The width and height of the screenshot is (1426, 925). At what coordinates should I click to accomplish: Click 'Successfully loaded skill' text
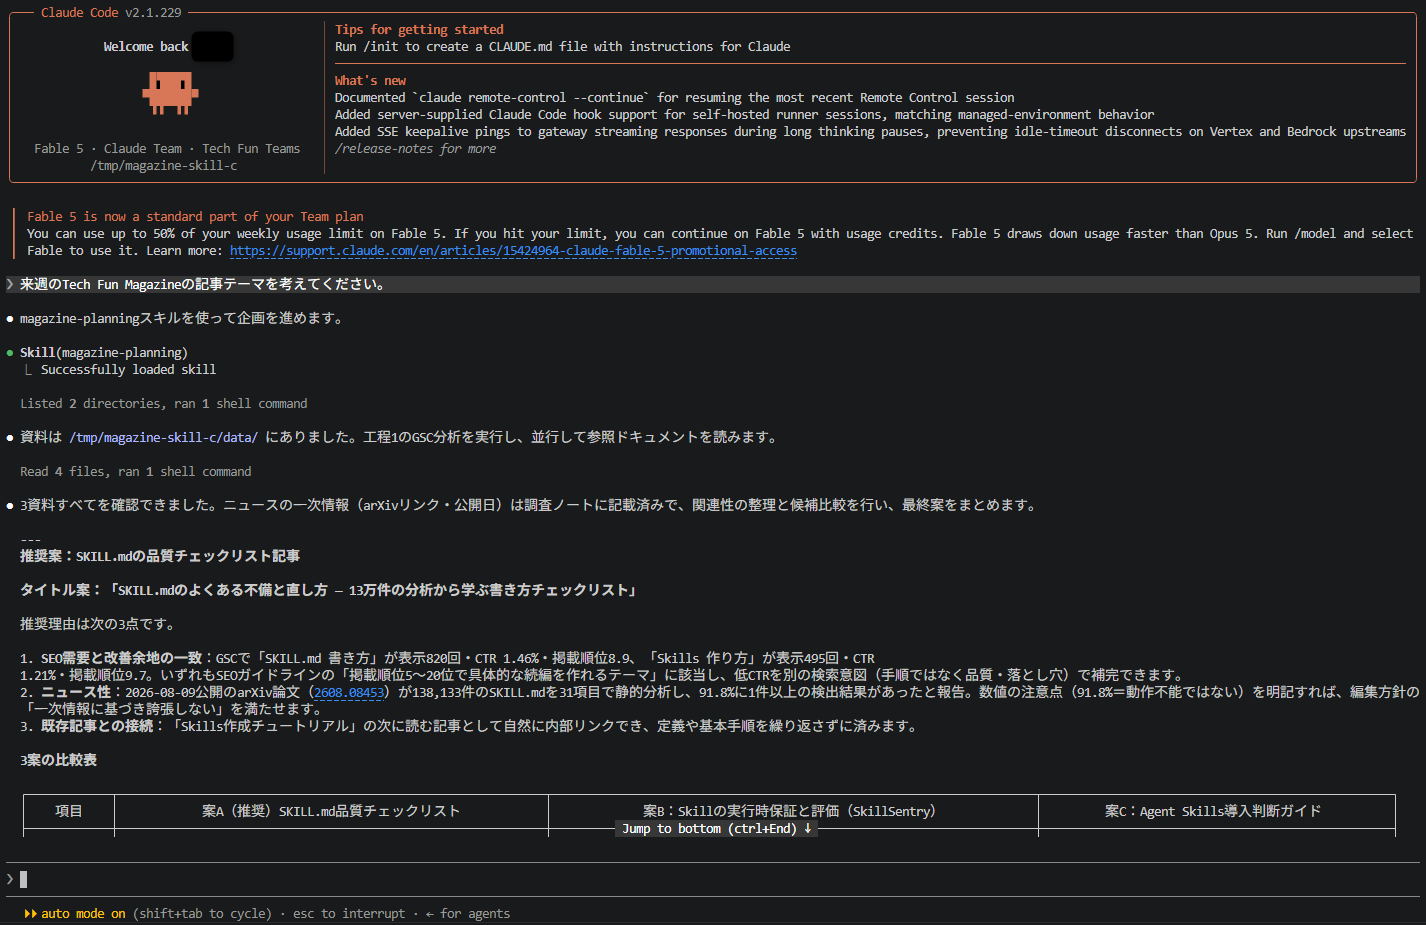pos(128,370)
